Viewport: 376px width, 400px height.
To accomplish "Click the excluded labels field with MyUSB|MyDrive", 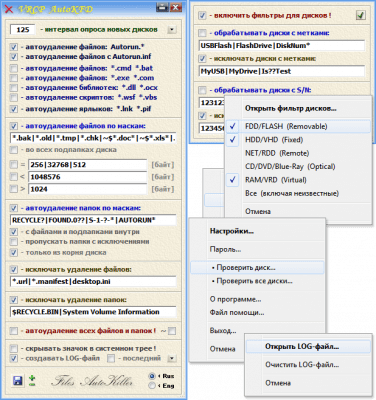I will click(x=282, y=71).
